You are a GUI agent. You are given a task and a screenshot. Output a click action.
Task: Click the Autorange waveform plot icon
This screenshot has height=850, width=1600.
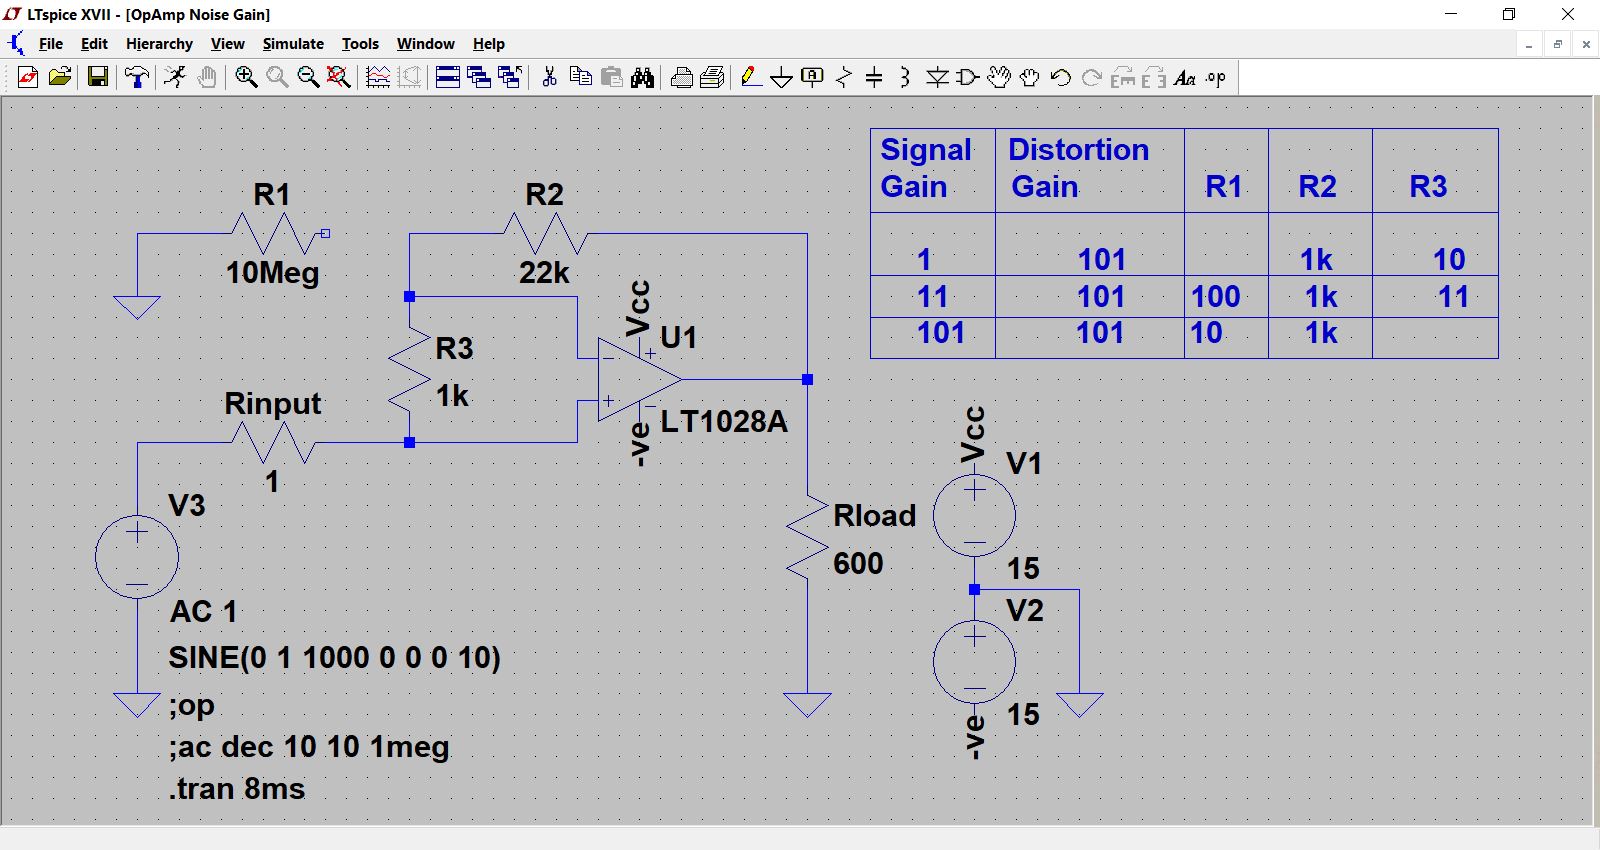(378, 77)
